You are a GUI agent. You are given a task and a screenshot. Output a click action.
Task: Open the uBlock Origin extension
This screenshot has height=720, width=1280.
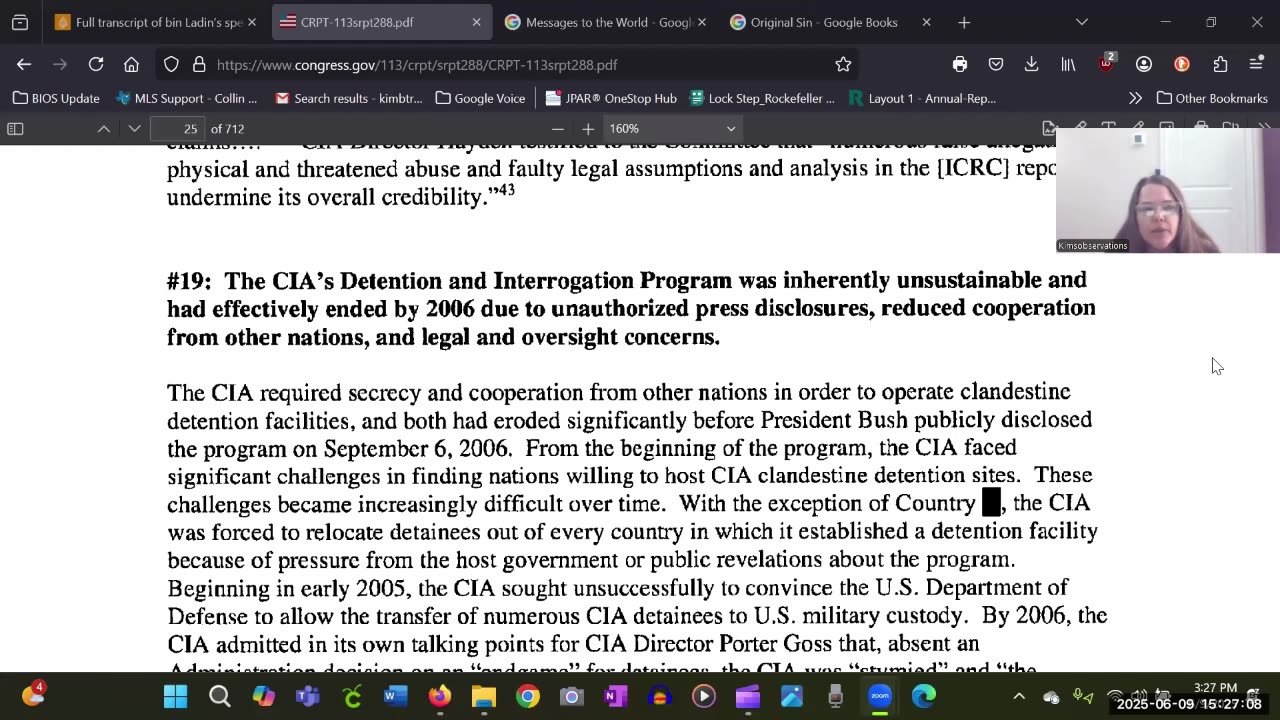pos(1106,64)
